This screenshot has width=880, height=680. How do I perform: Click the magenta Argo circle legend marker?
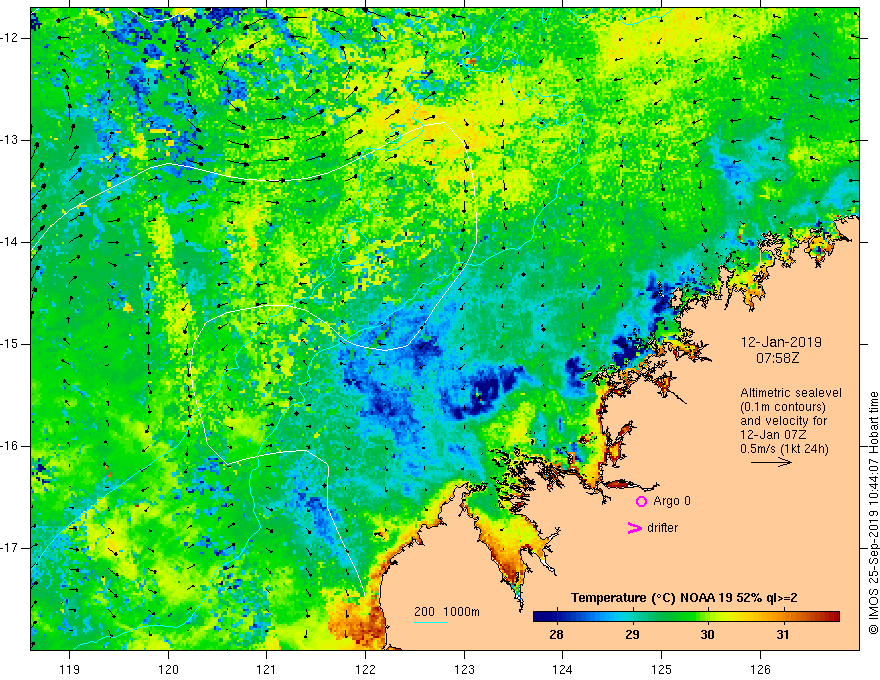[x=641, y=501]
